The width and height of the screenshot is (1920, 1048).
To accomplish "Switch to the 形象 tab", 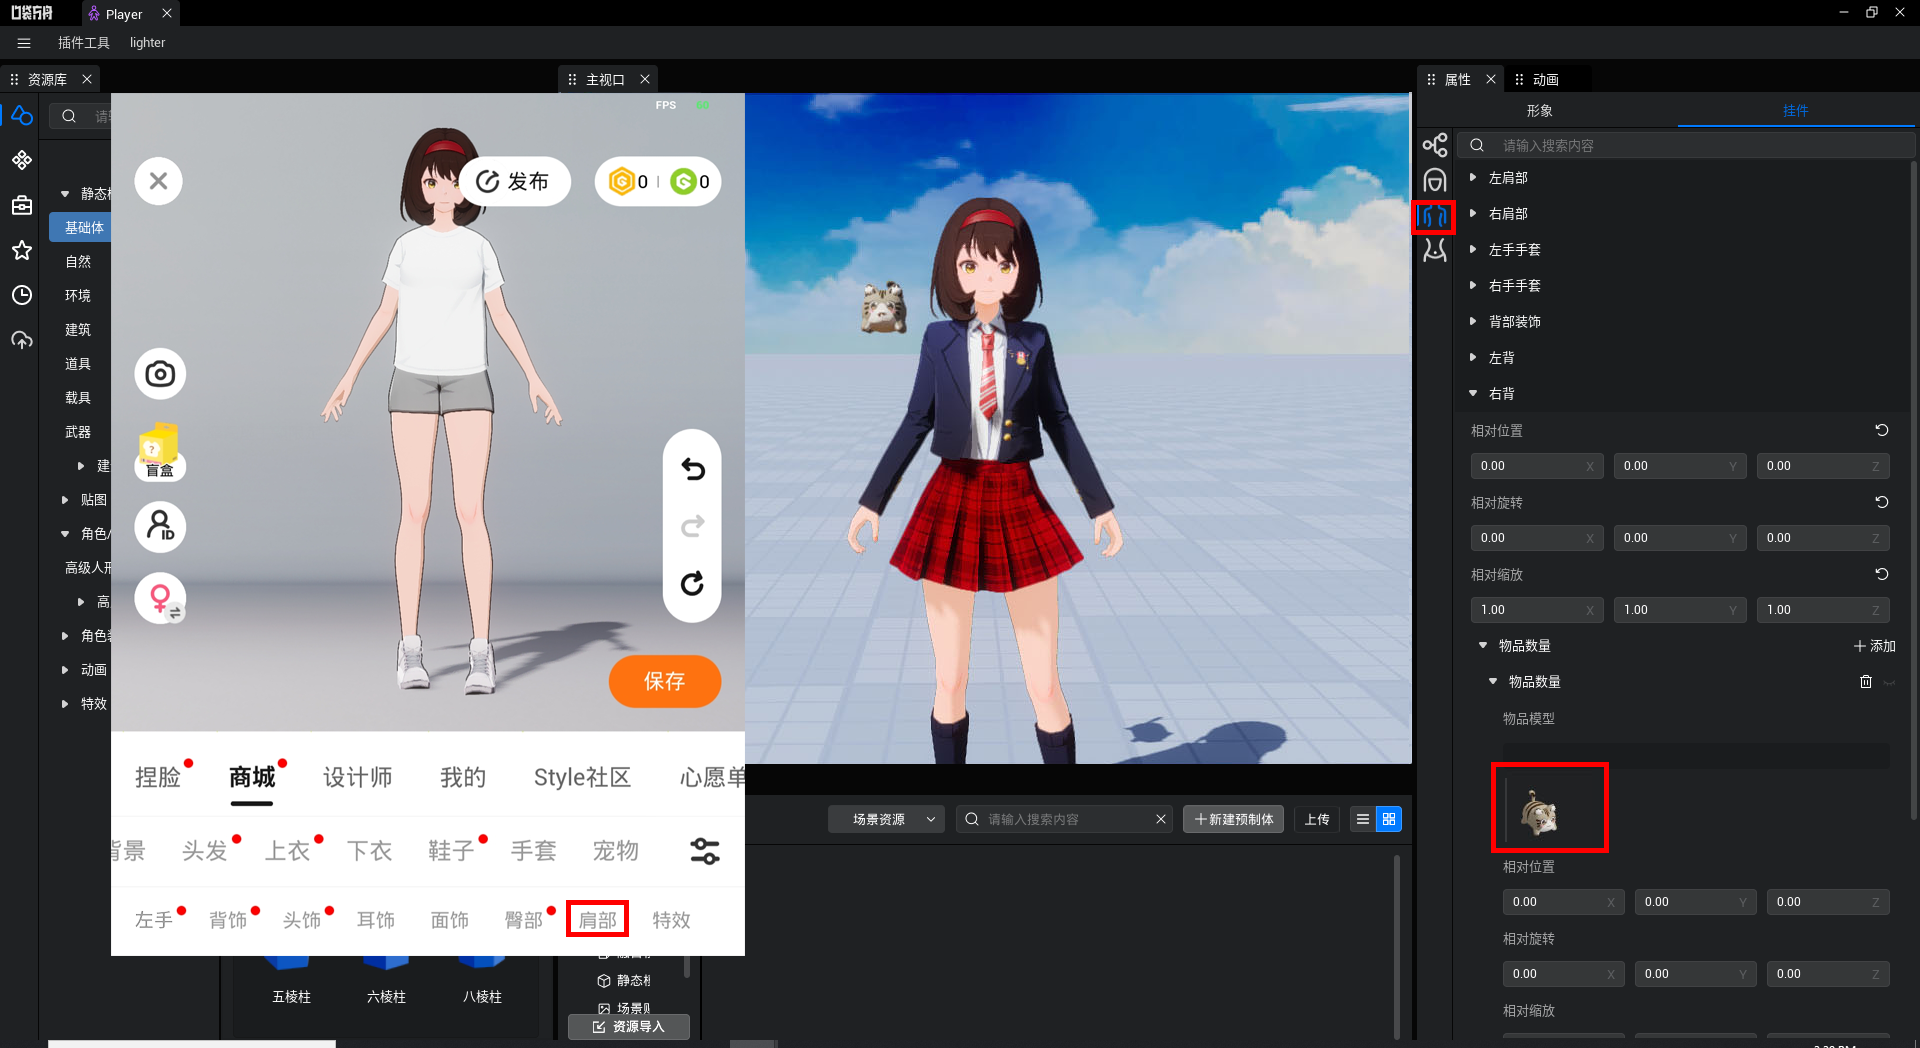I will click(x=1539, y=111).
